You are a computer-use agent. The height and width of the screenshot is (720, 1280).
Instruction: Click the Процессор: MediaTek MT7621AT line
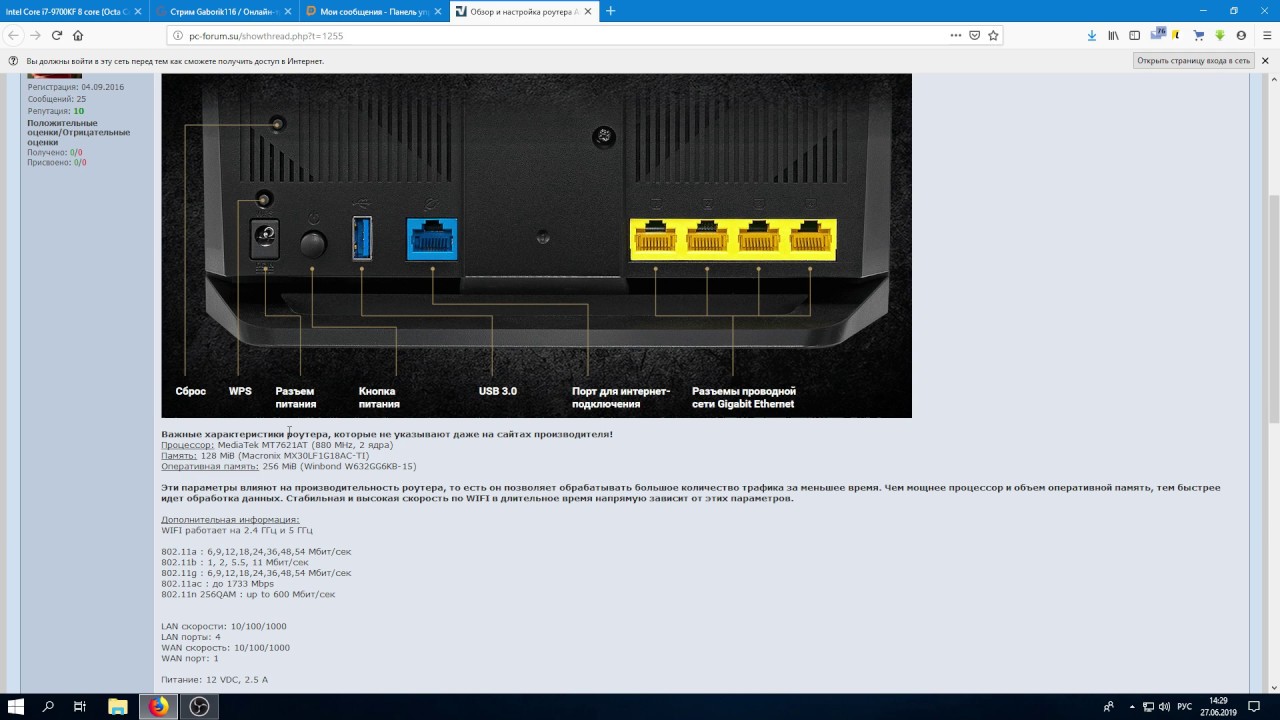pyautogui.click(x=277, y=445)
